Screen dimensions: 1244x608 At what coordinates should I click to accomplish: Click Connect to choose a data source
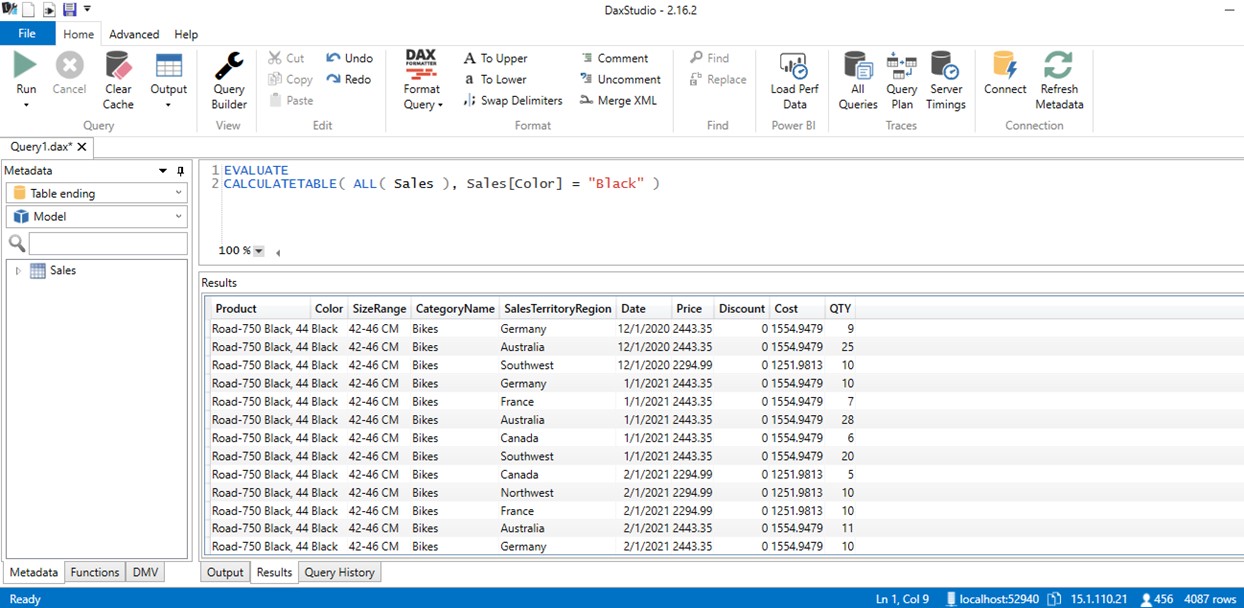point(1005,75)
